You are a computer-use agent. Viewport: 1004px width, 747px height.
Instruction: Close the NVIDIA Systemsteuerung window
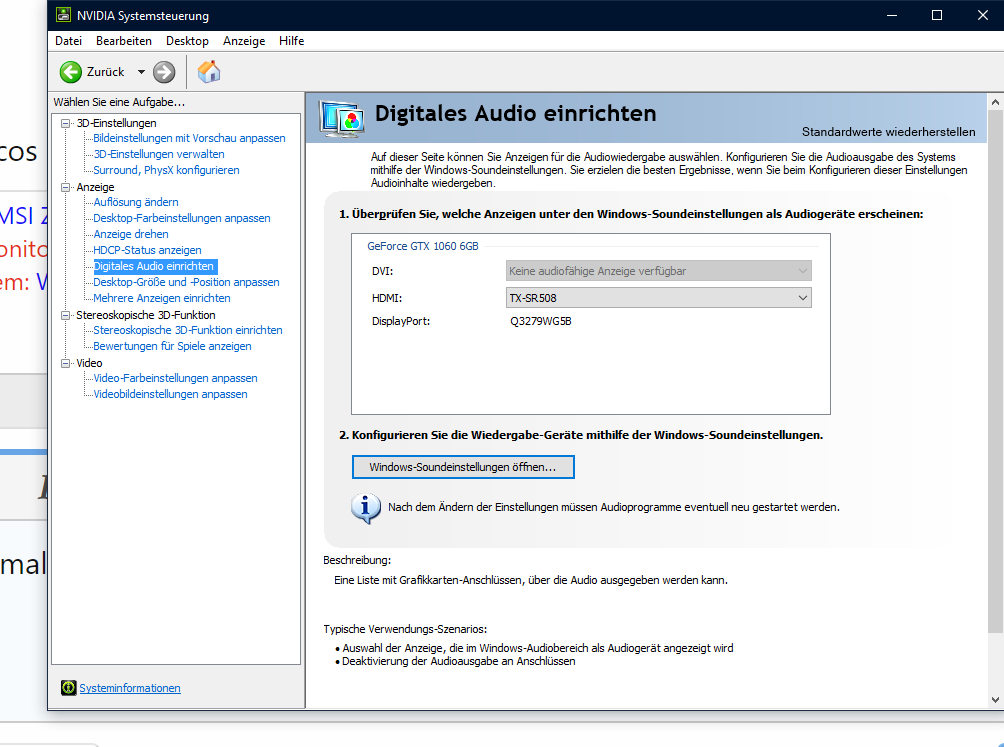[983, 15]
